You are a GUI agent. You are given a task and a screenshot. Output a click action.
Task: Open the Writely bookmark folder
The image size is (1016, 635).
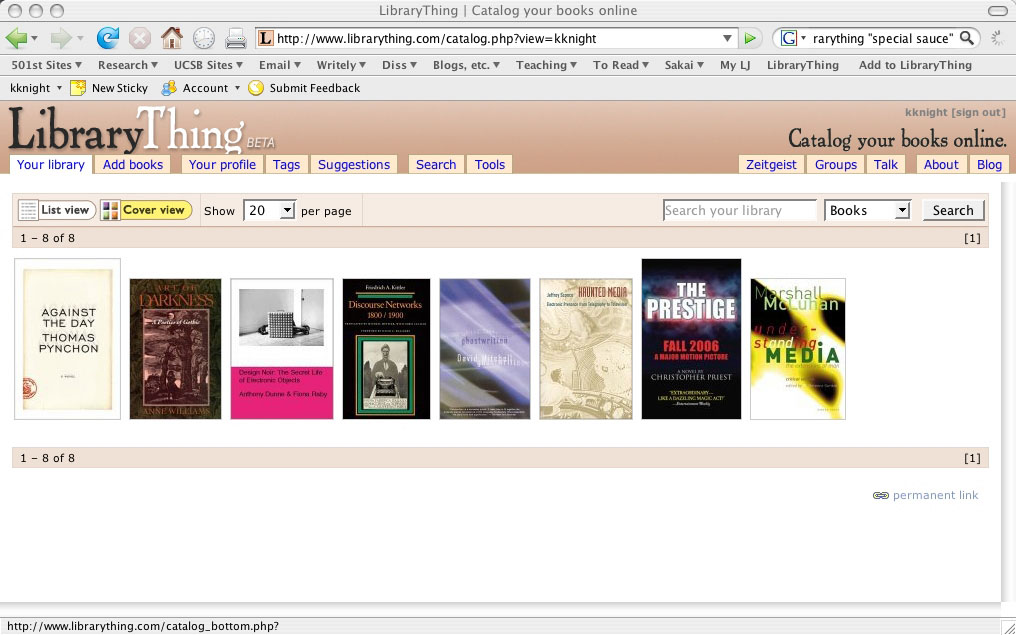[x=341, y=65]
